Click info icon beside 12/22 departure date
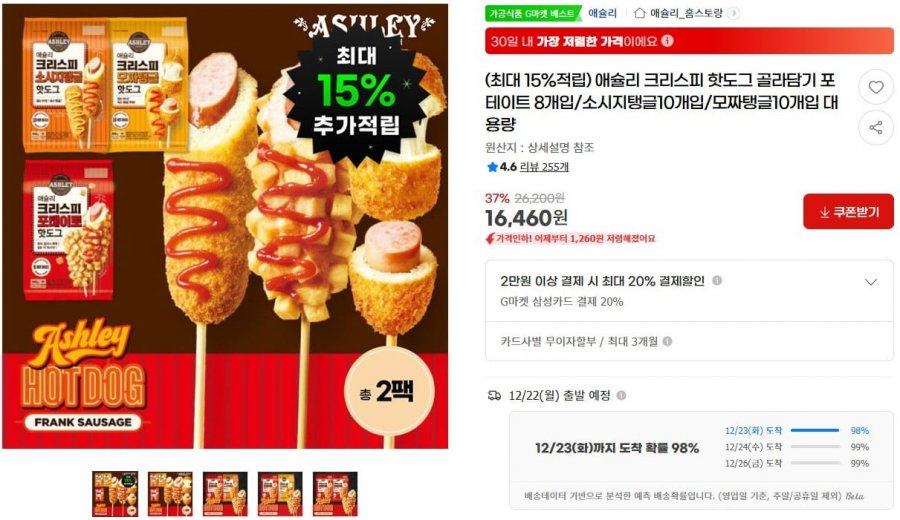The width and height of the screenshot is (900, 520). click(x=621, y=395)
